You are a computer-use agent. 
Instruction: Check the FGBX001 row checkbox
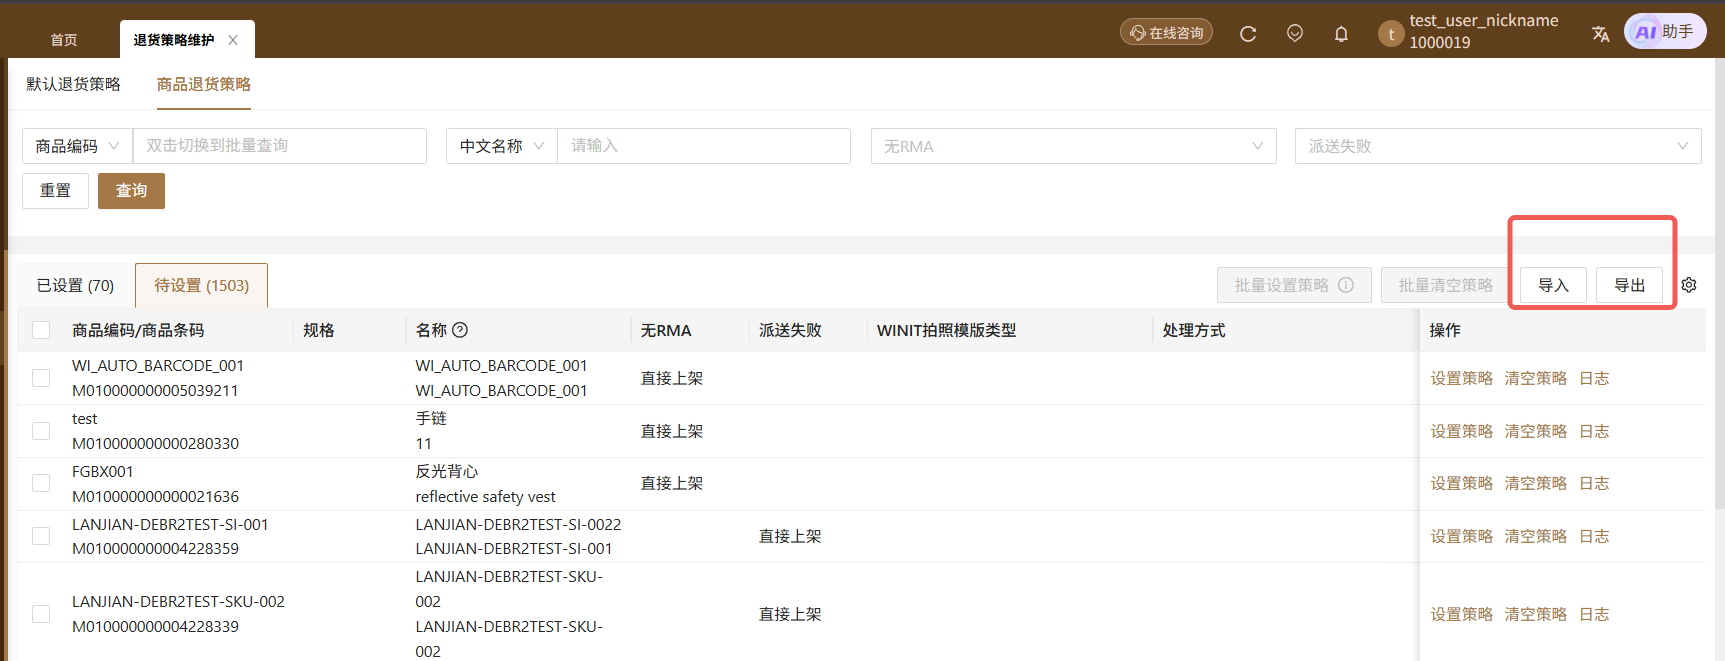41,483
